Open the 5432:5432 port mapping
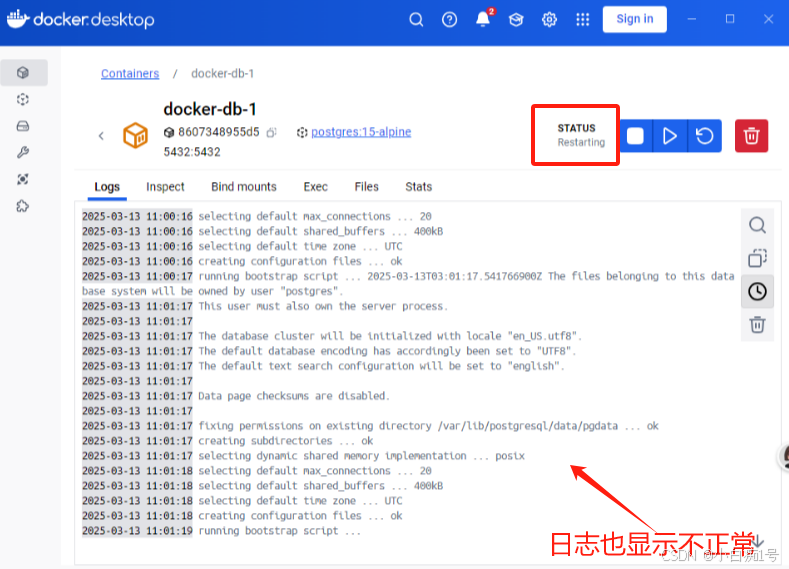Screen dimensions: 789x569 (192, 152)
